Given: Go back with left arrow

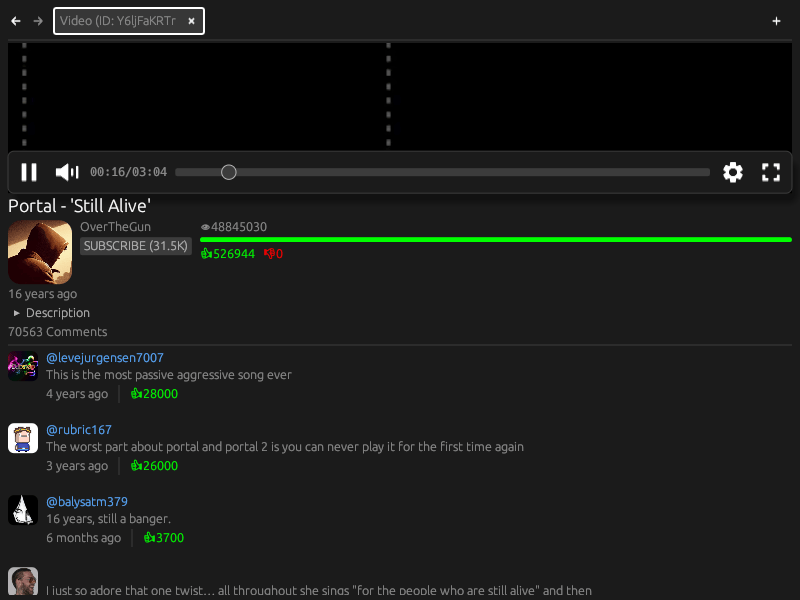Looking at the screenshot, I should [x=16, y=21].
